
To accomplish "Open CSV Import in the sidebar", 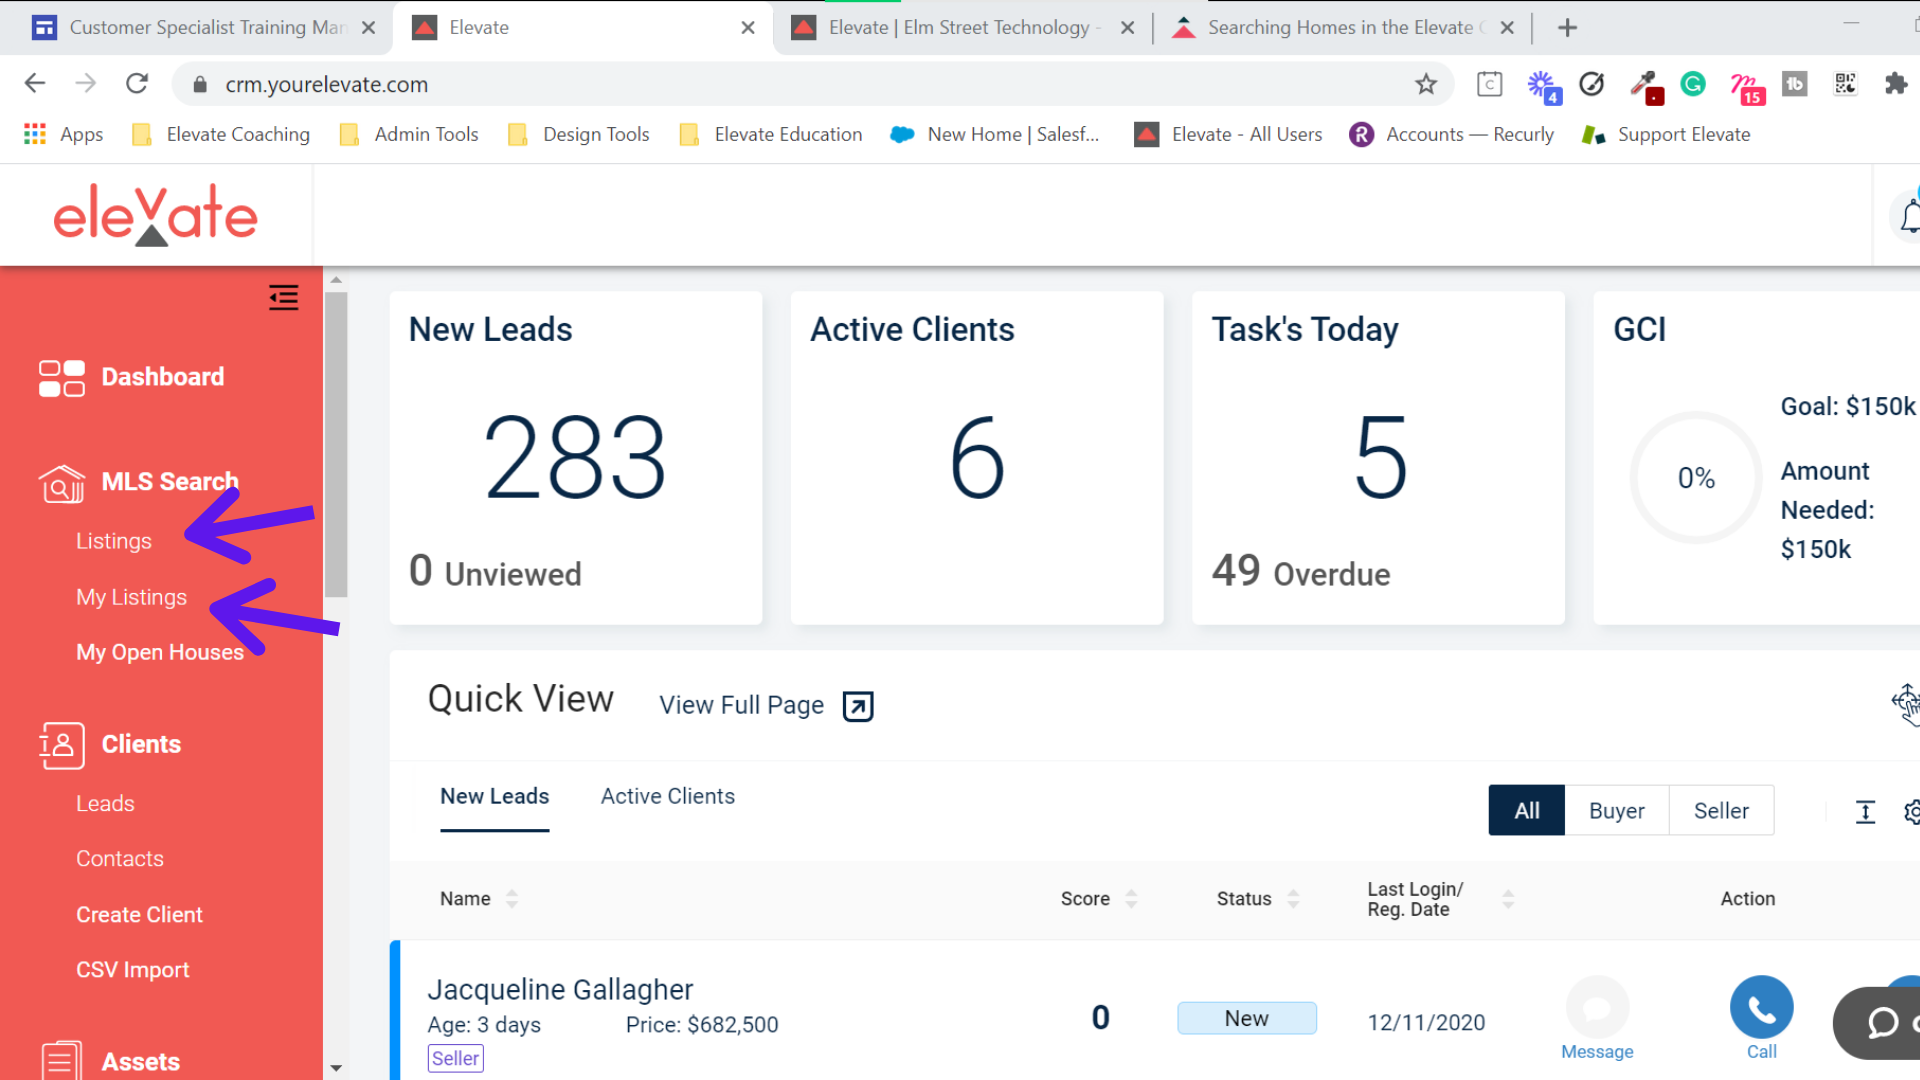I will coord(132,970).
